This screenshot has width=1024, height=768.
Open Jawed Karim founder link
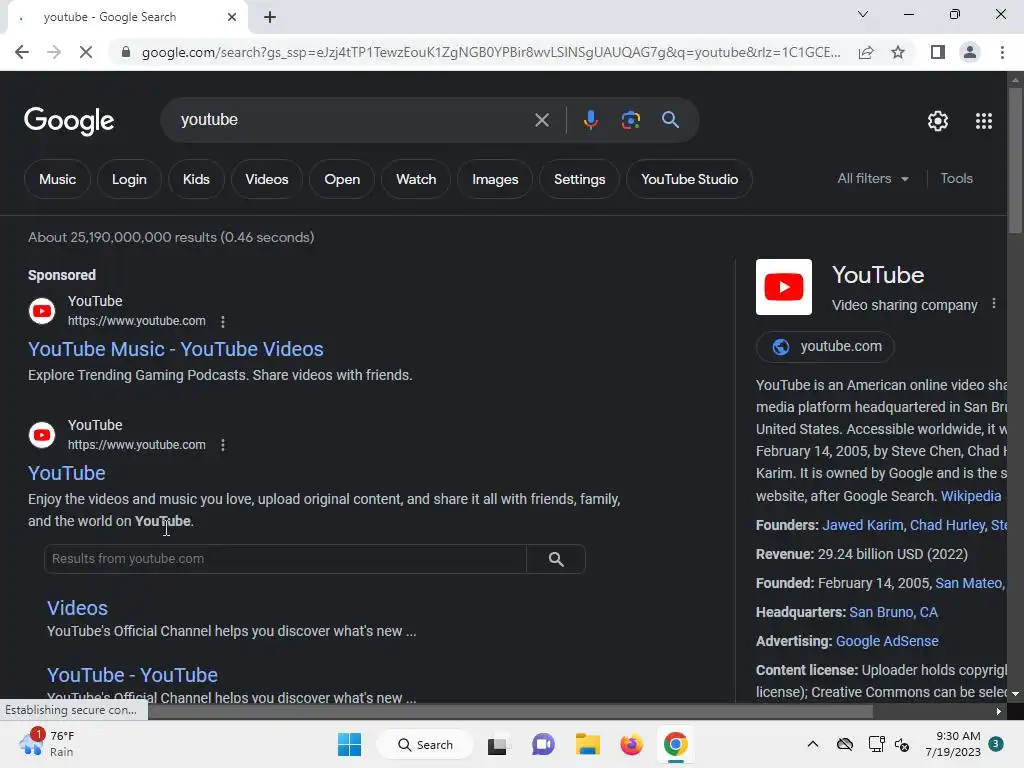[x=863, y=525]
